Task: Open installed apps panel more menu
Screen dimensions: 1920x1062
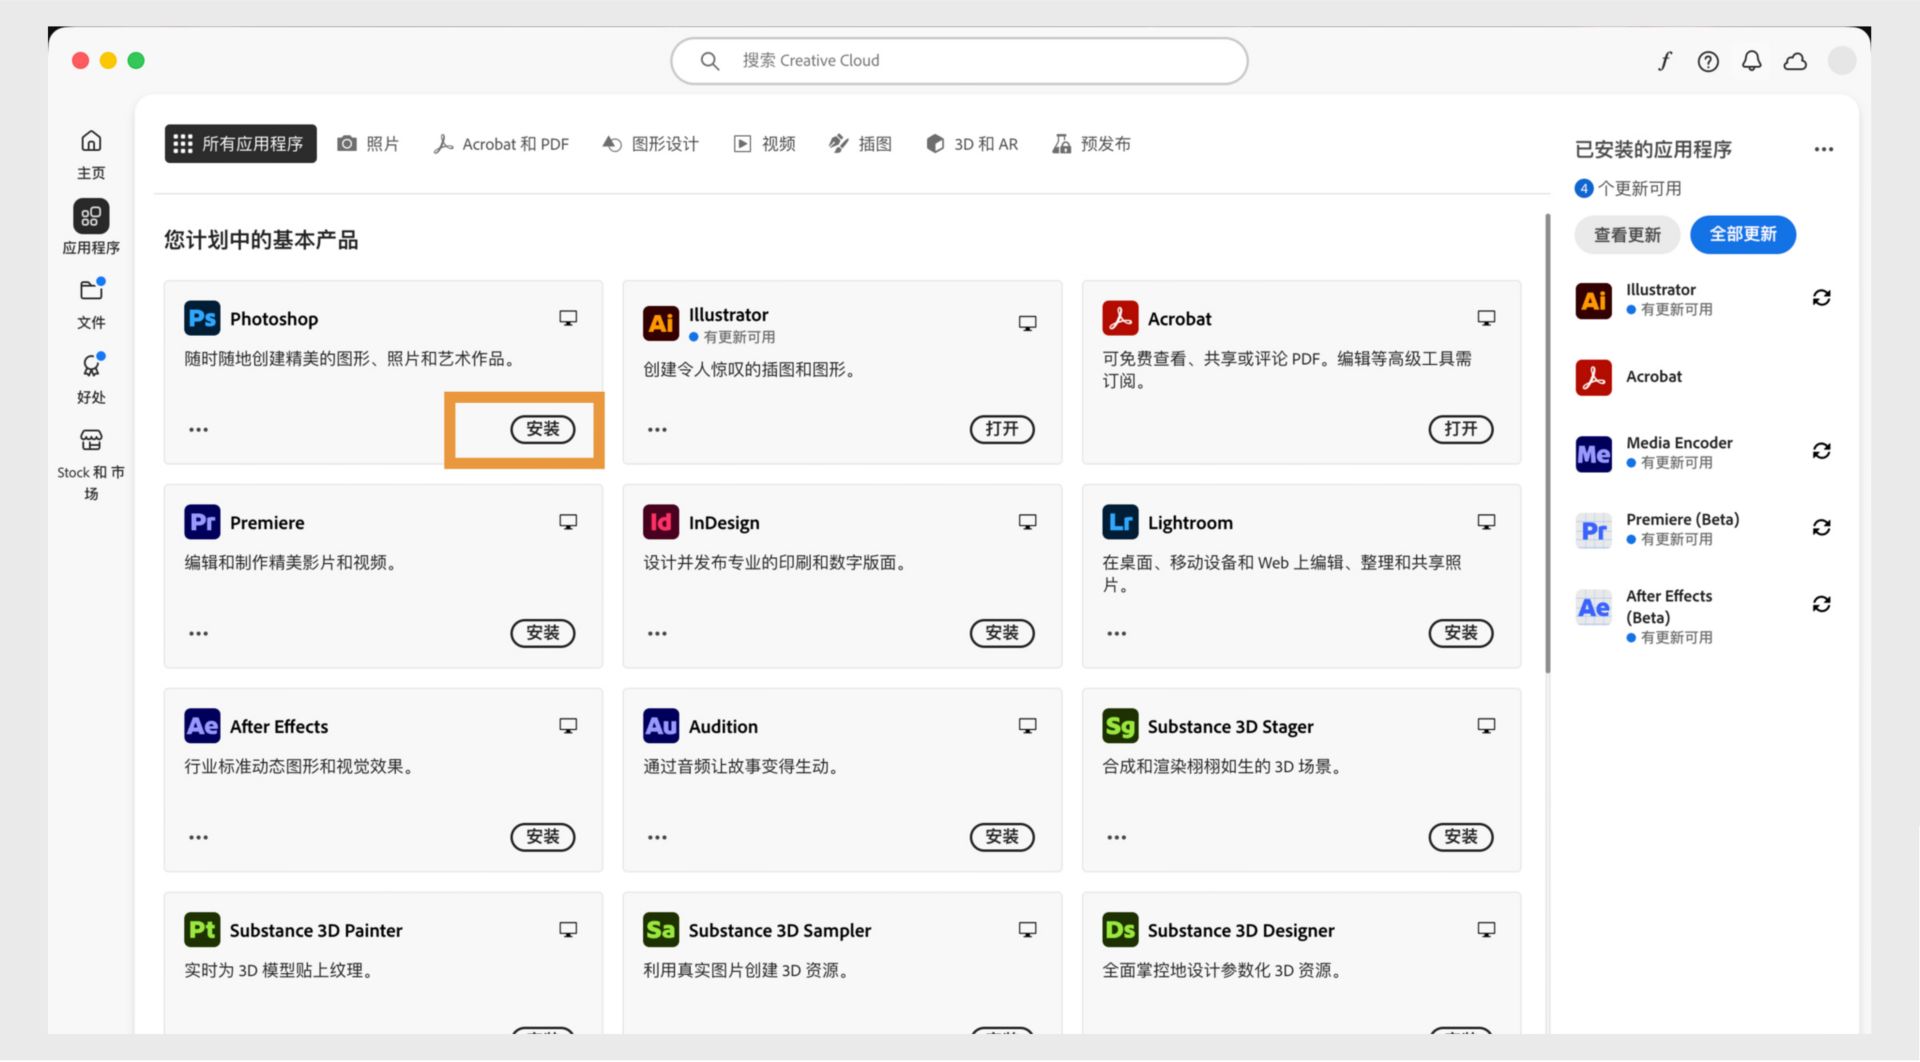Action: click(1824, 150)
